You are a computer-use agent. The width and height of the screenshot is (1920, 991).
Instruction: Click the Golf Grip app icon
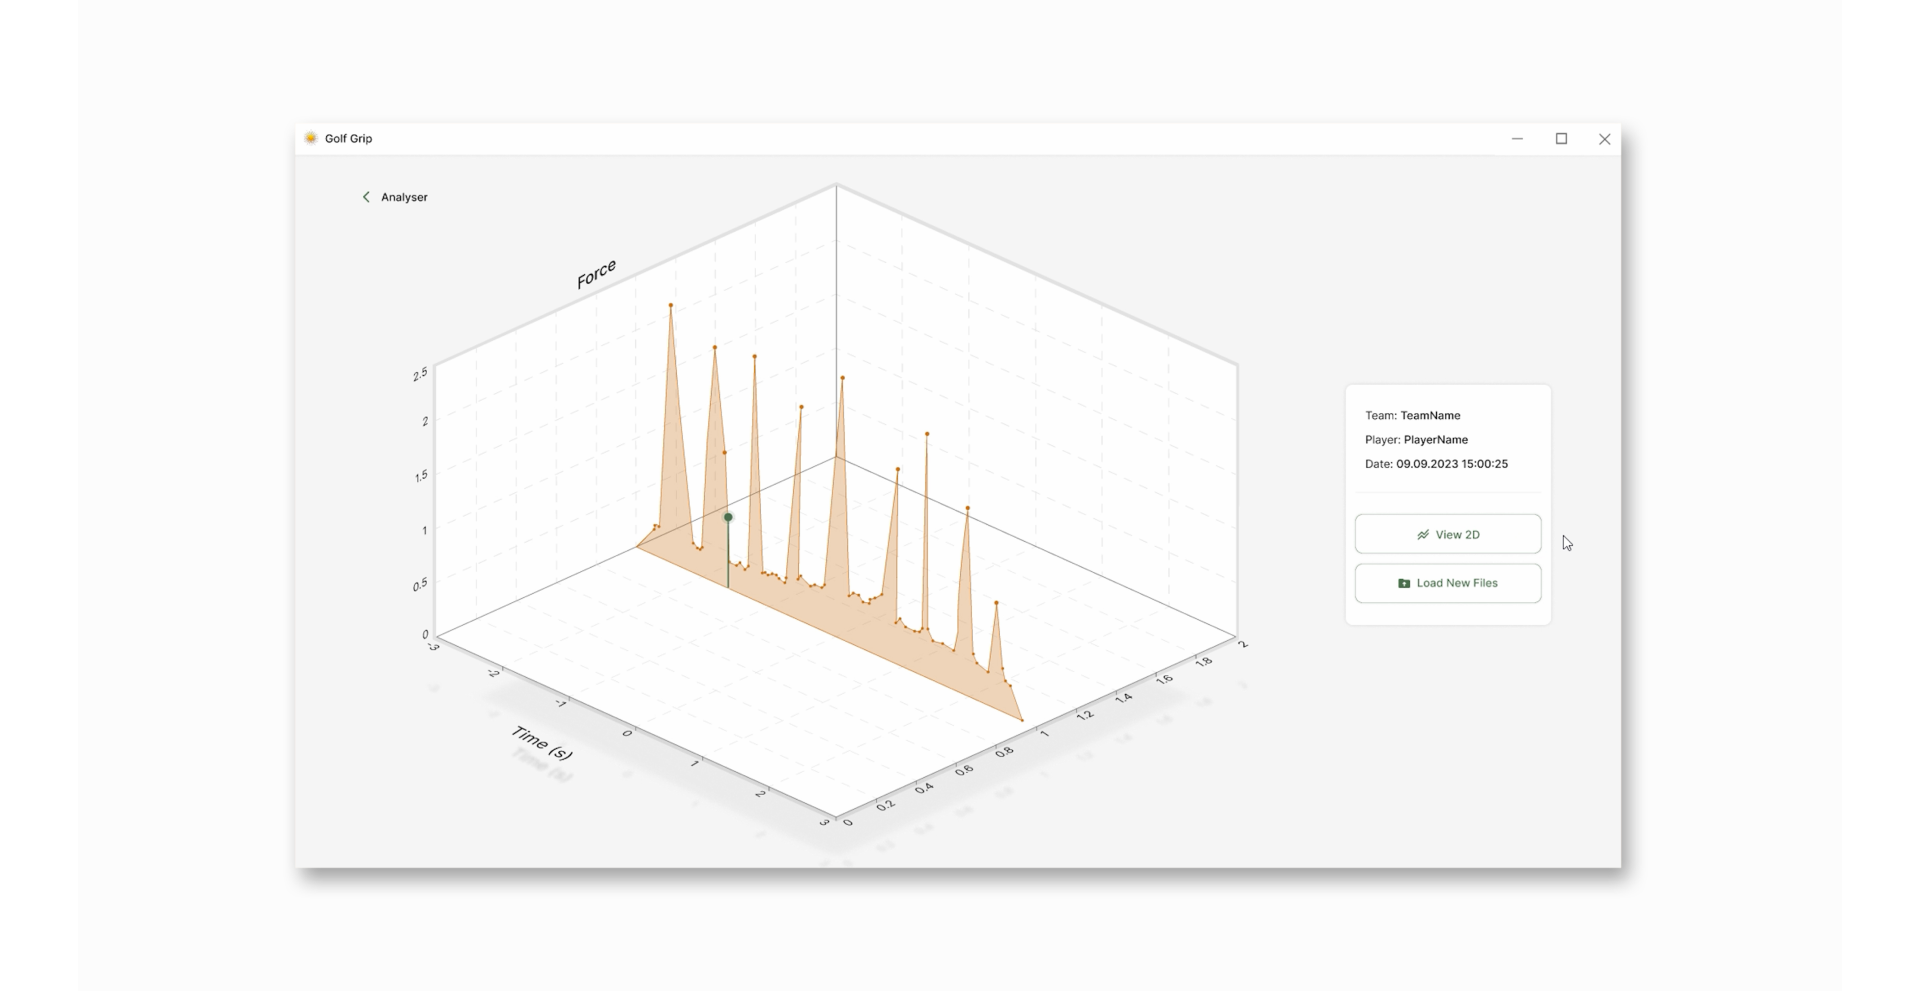[x=311, y=138]
